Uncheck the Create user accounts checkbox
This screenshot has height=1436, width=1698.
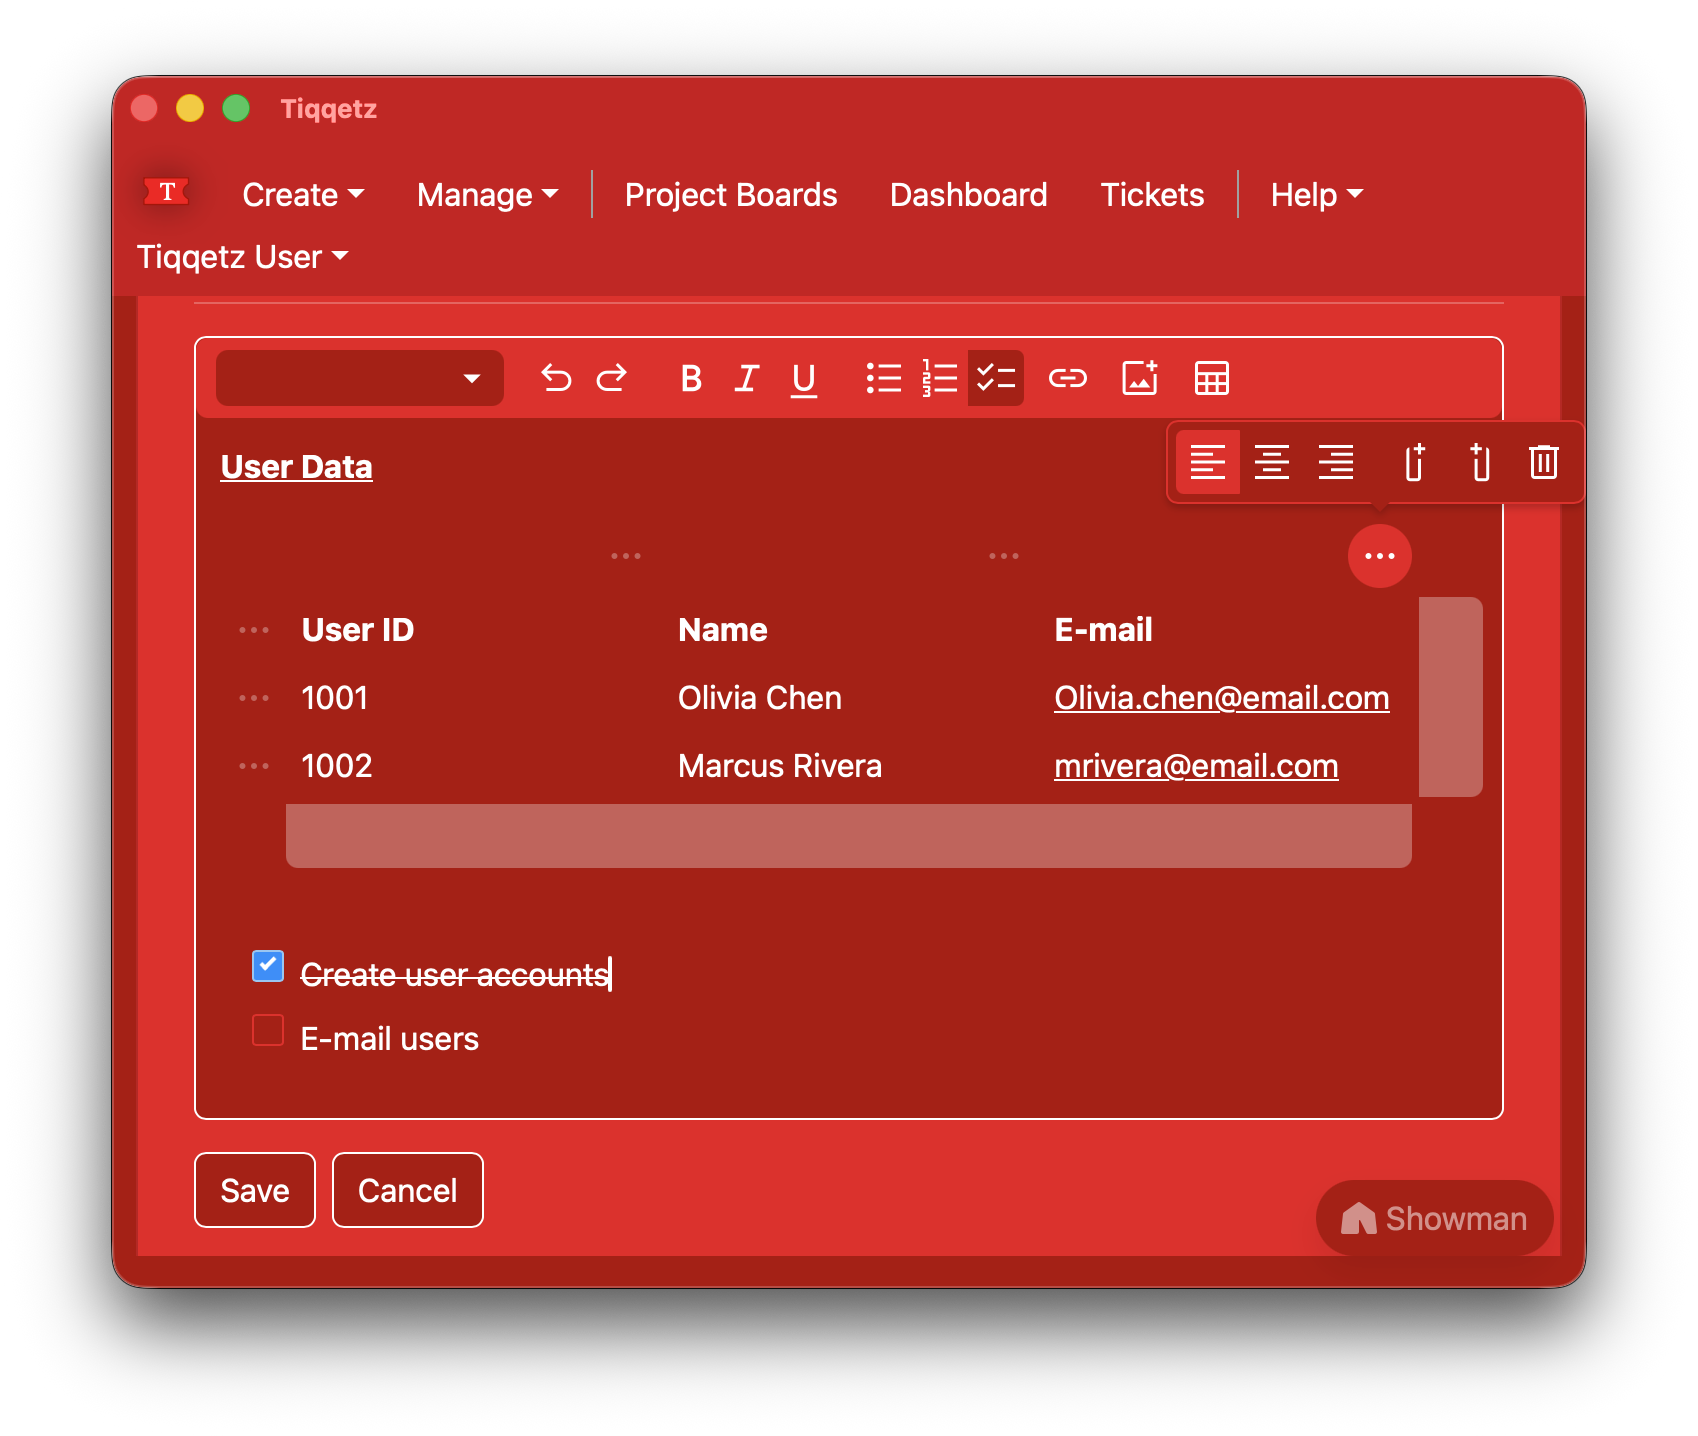coord(268,966)
